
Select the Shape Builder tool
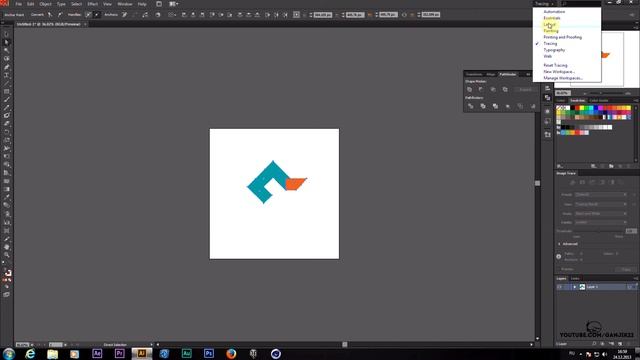click(7, 164)
